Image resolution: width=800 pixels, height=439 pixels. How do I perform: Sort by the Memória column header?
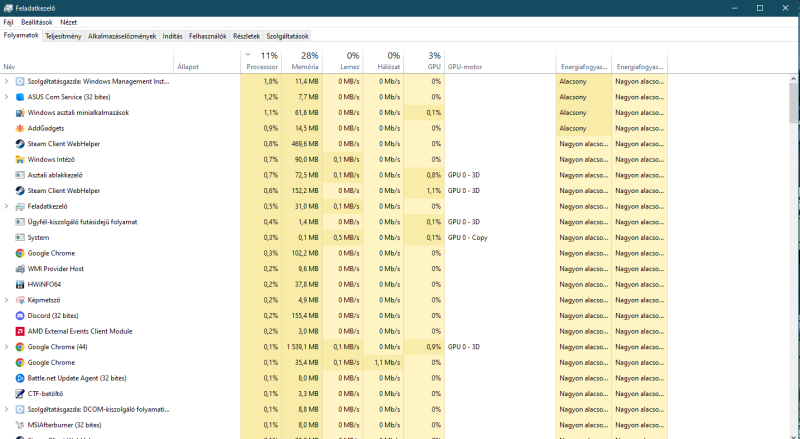point(302,61)
